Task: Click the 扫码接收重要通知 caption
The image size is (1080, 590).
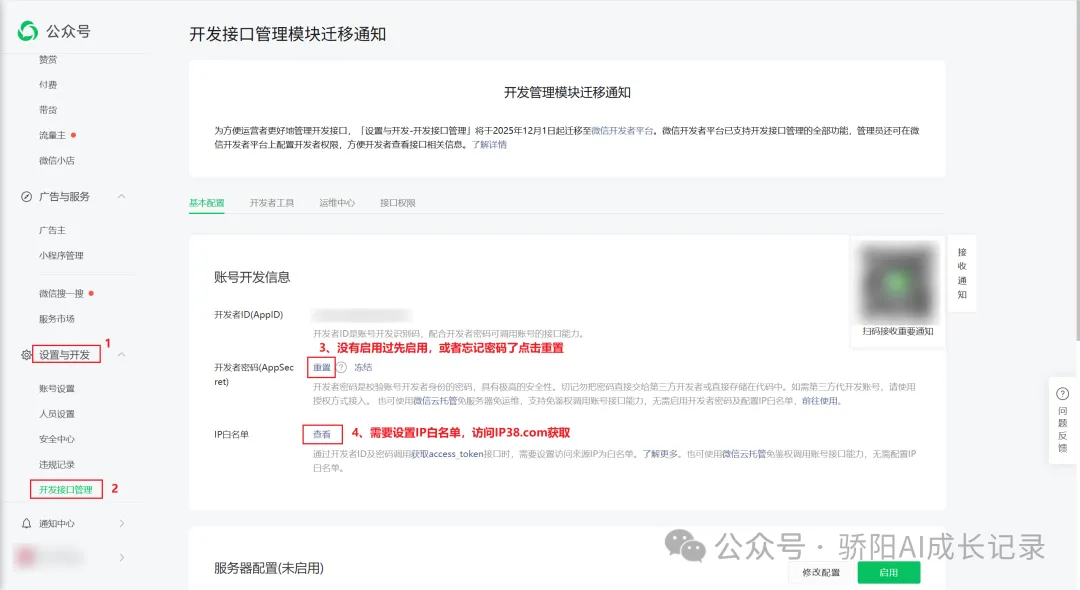Action: tap(897, 332)
